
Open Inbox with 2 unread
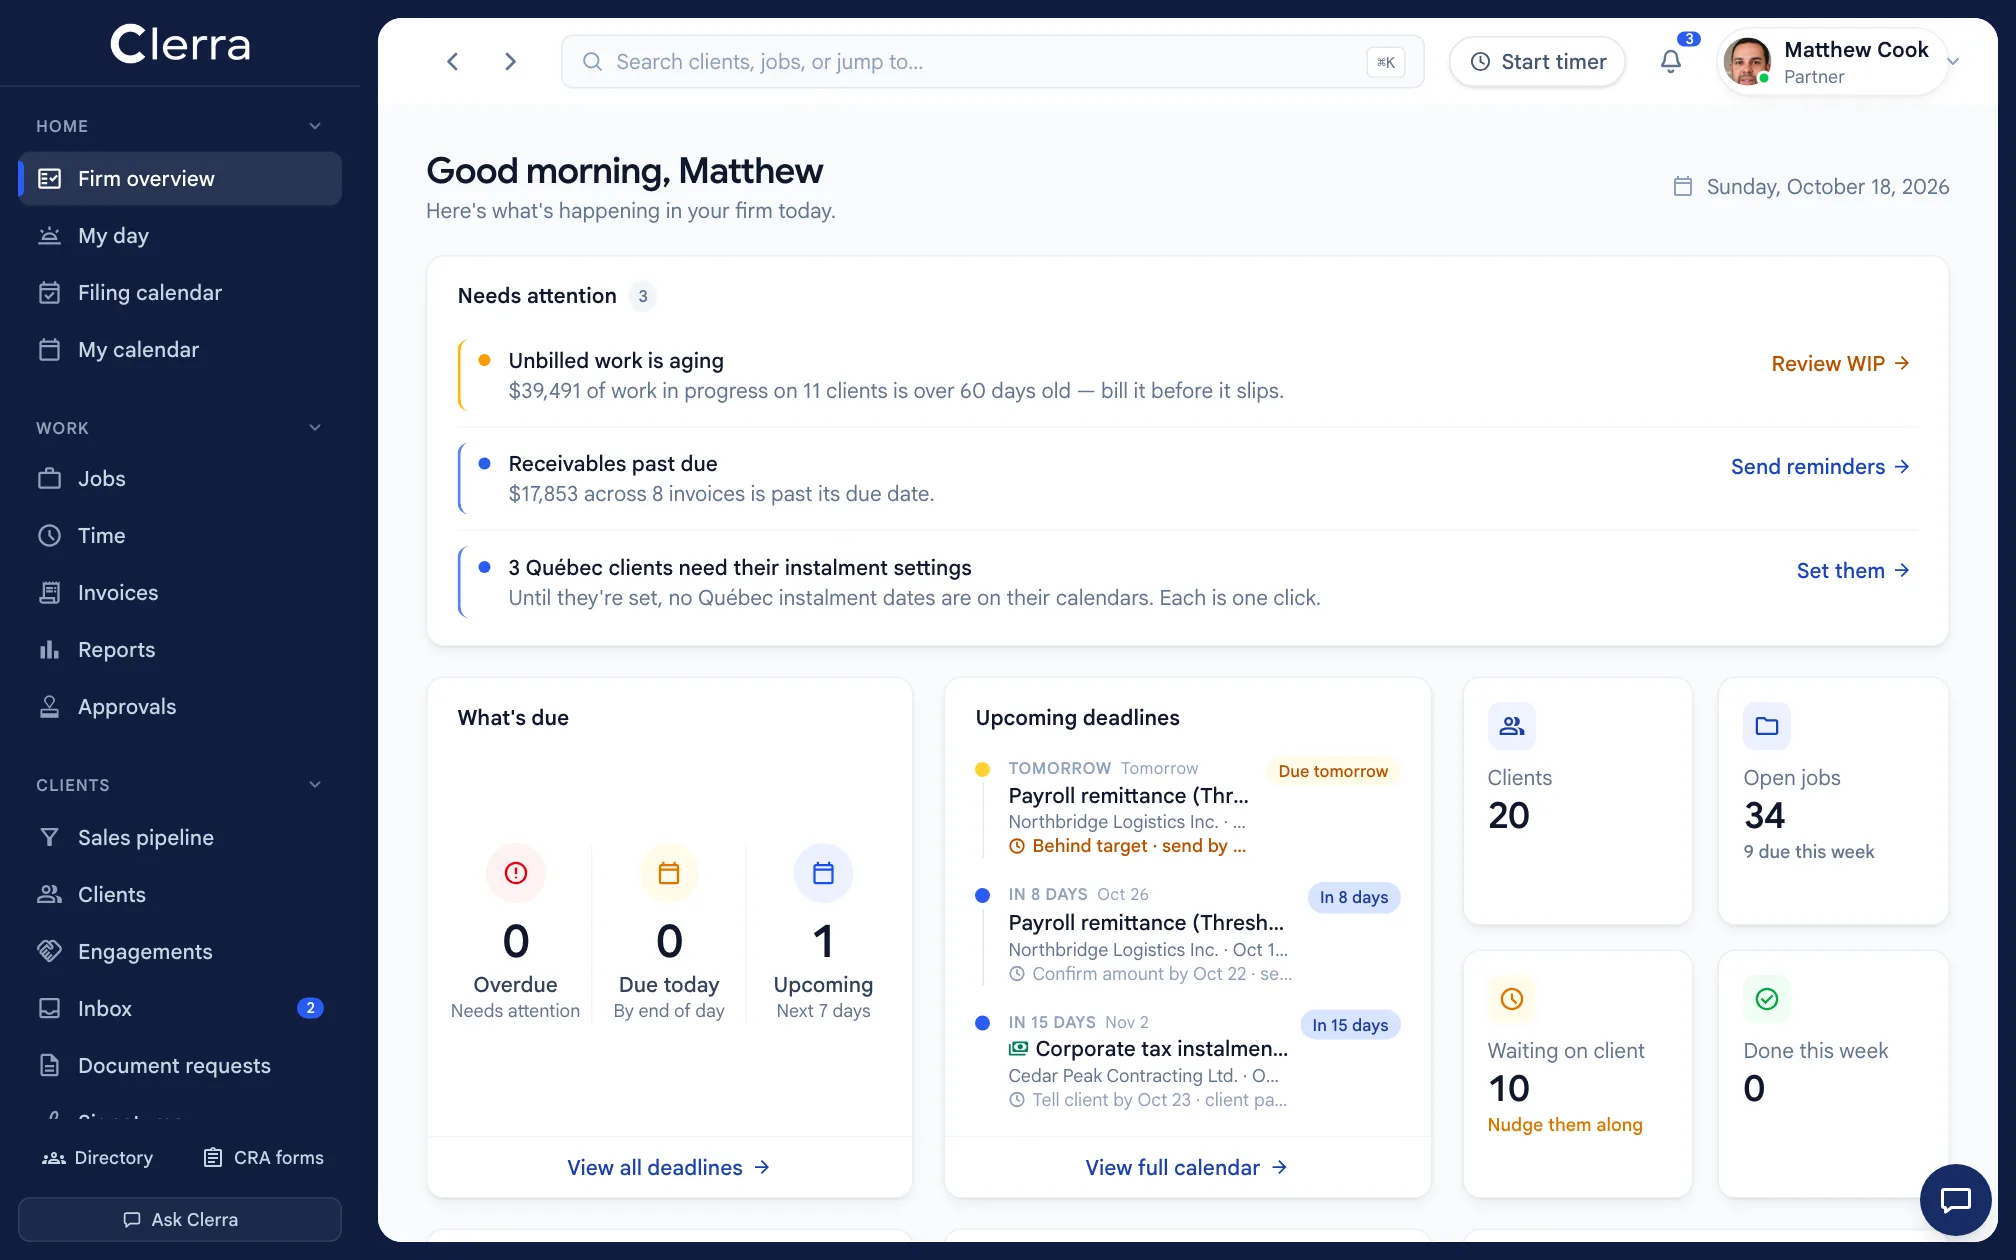(x=180, y=1009)
